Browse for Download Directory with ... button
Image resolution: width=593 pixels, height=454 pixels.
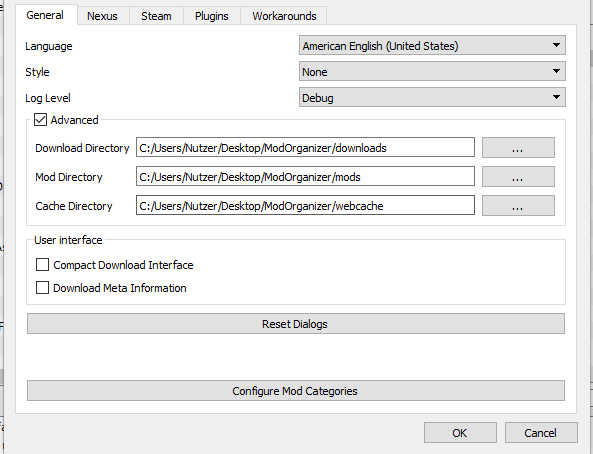pyautogui.click(x=518, y=148)
